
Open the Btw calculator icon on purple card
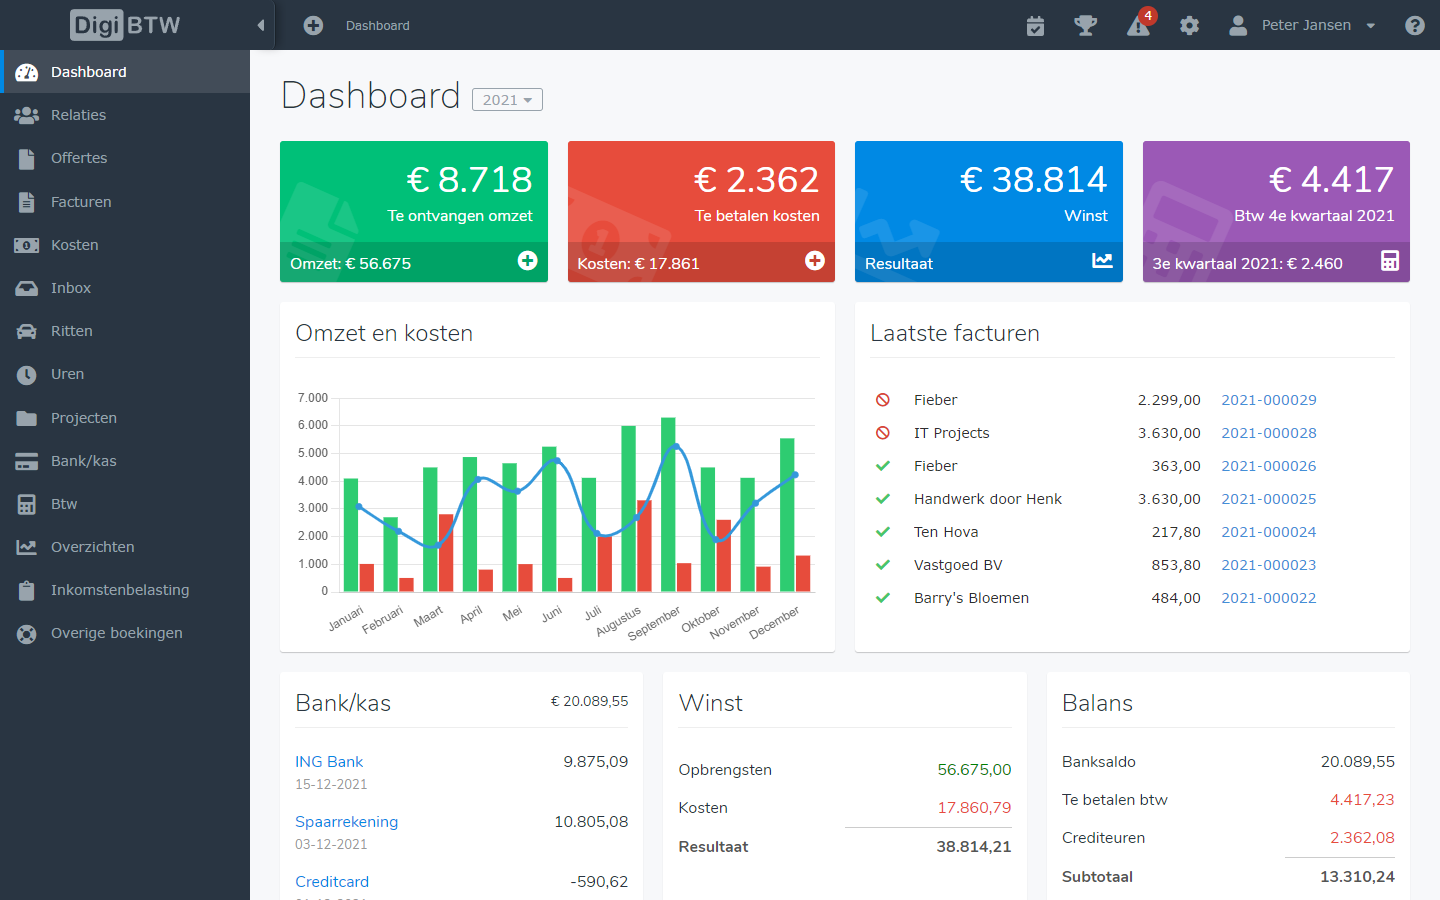(1390, 260)
